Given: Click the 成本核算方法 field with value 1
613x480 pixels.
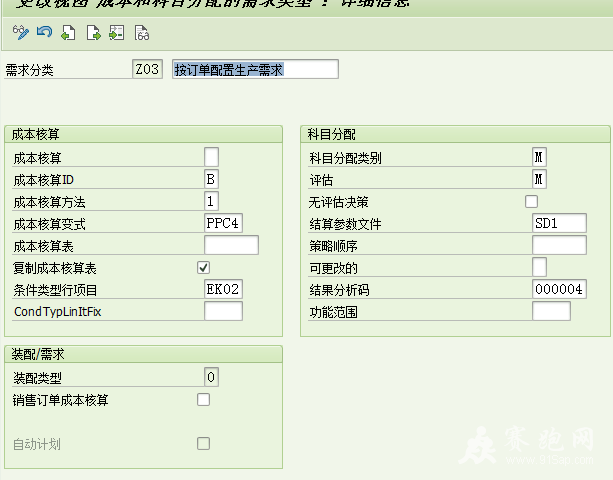Looking at the screenshot, I should pos(211,201).
